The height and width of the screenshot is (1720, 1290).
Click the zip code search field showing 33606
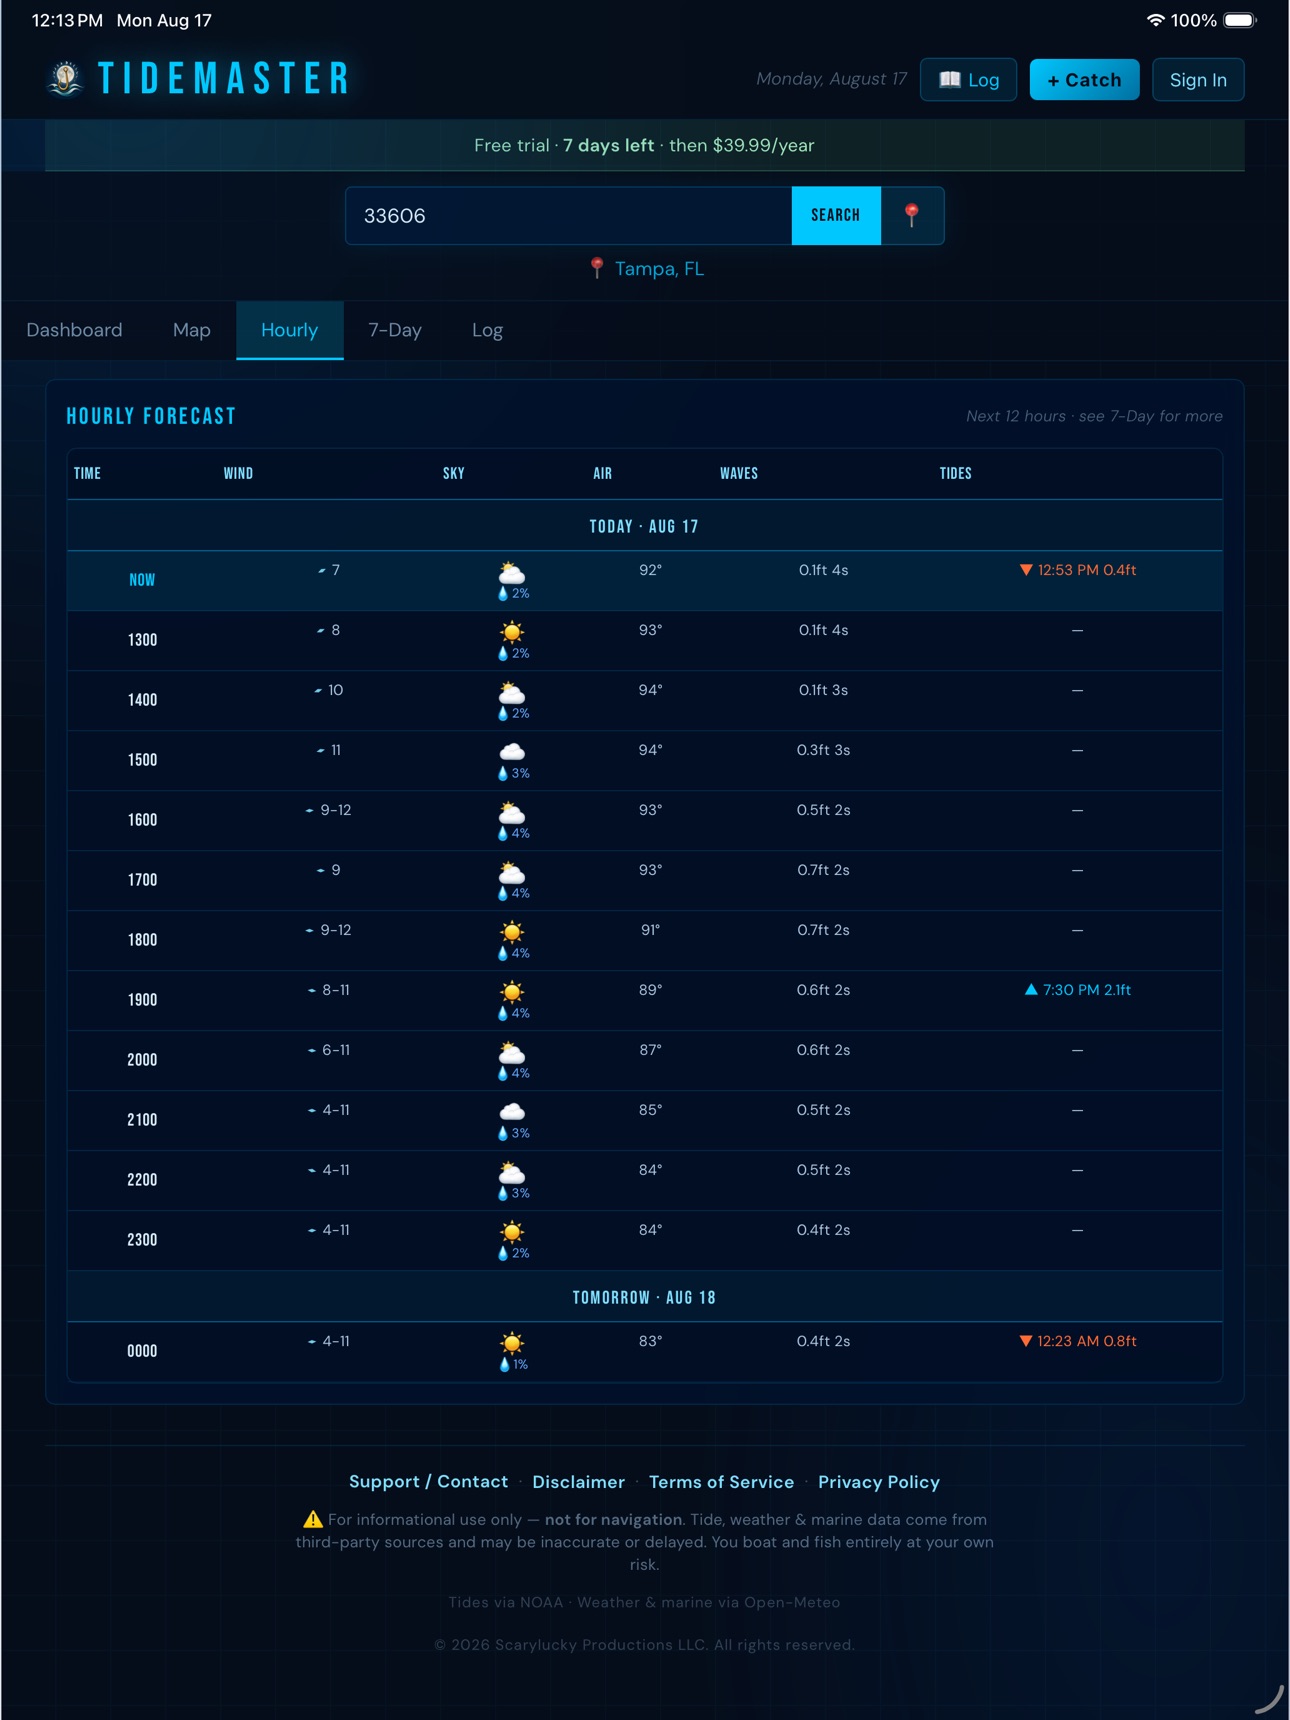569,215
